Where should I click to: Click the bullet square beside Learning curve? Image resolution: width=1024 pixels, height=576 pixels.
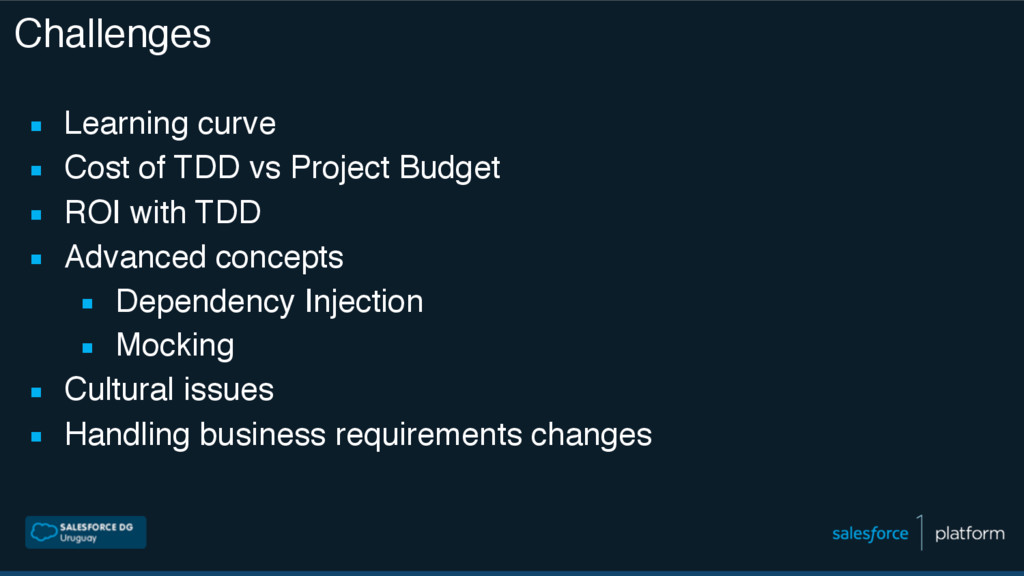tap(36, 126)
